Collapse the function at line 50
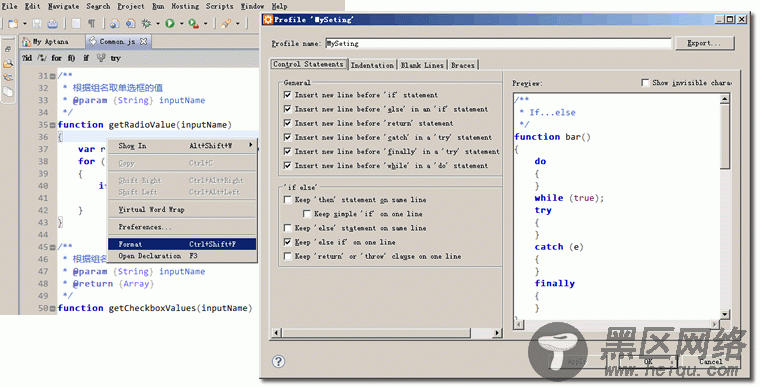 click(52, 308)
